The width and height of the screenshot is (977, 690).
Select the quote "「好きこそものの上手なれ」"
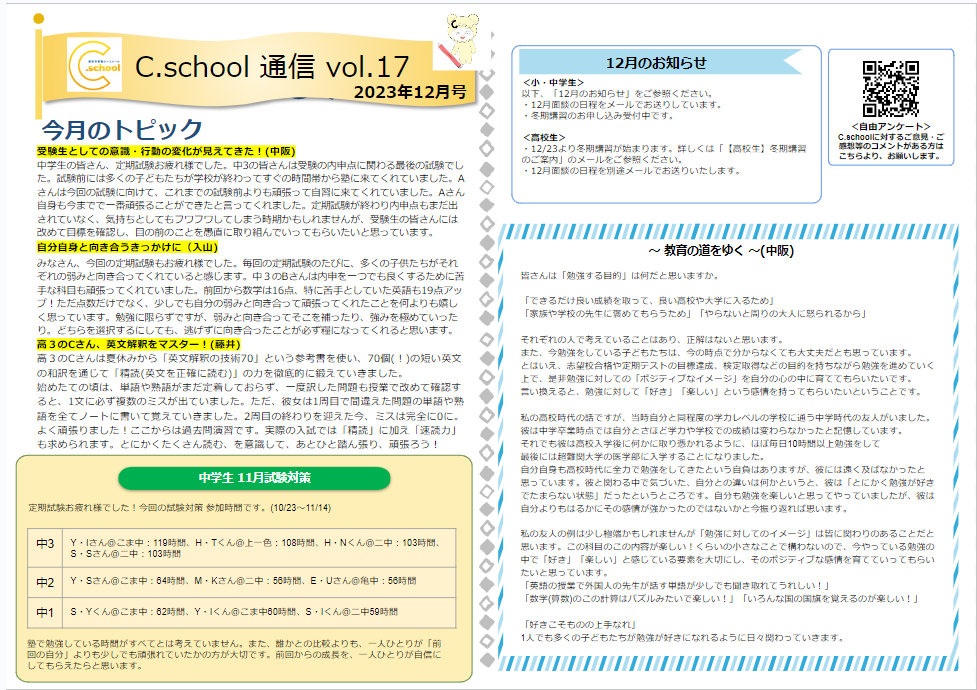coord(581,625)
